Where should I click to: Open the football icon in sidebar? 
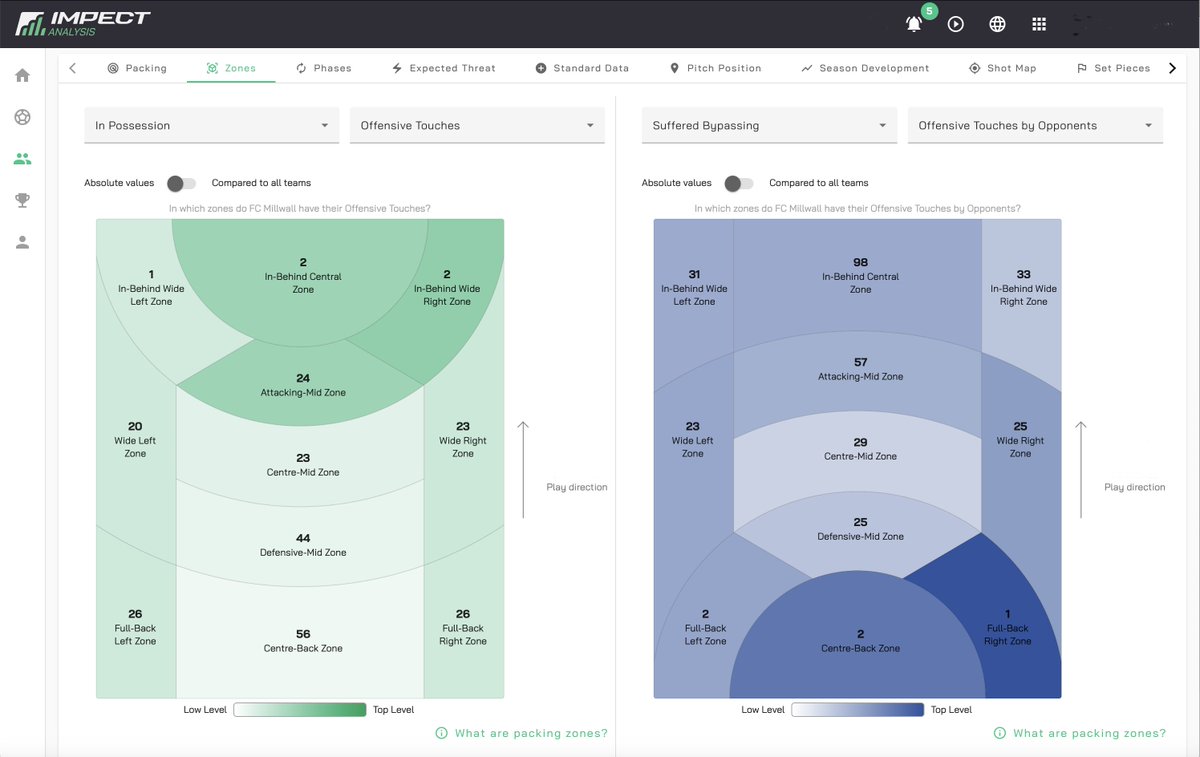point(22,117)
